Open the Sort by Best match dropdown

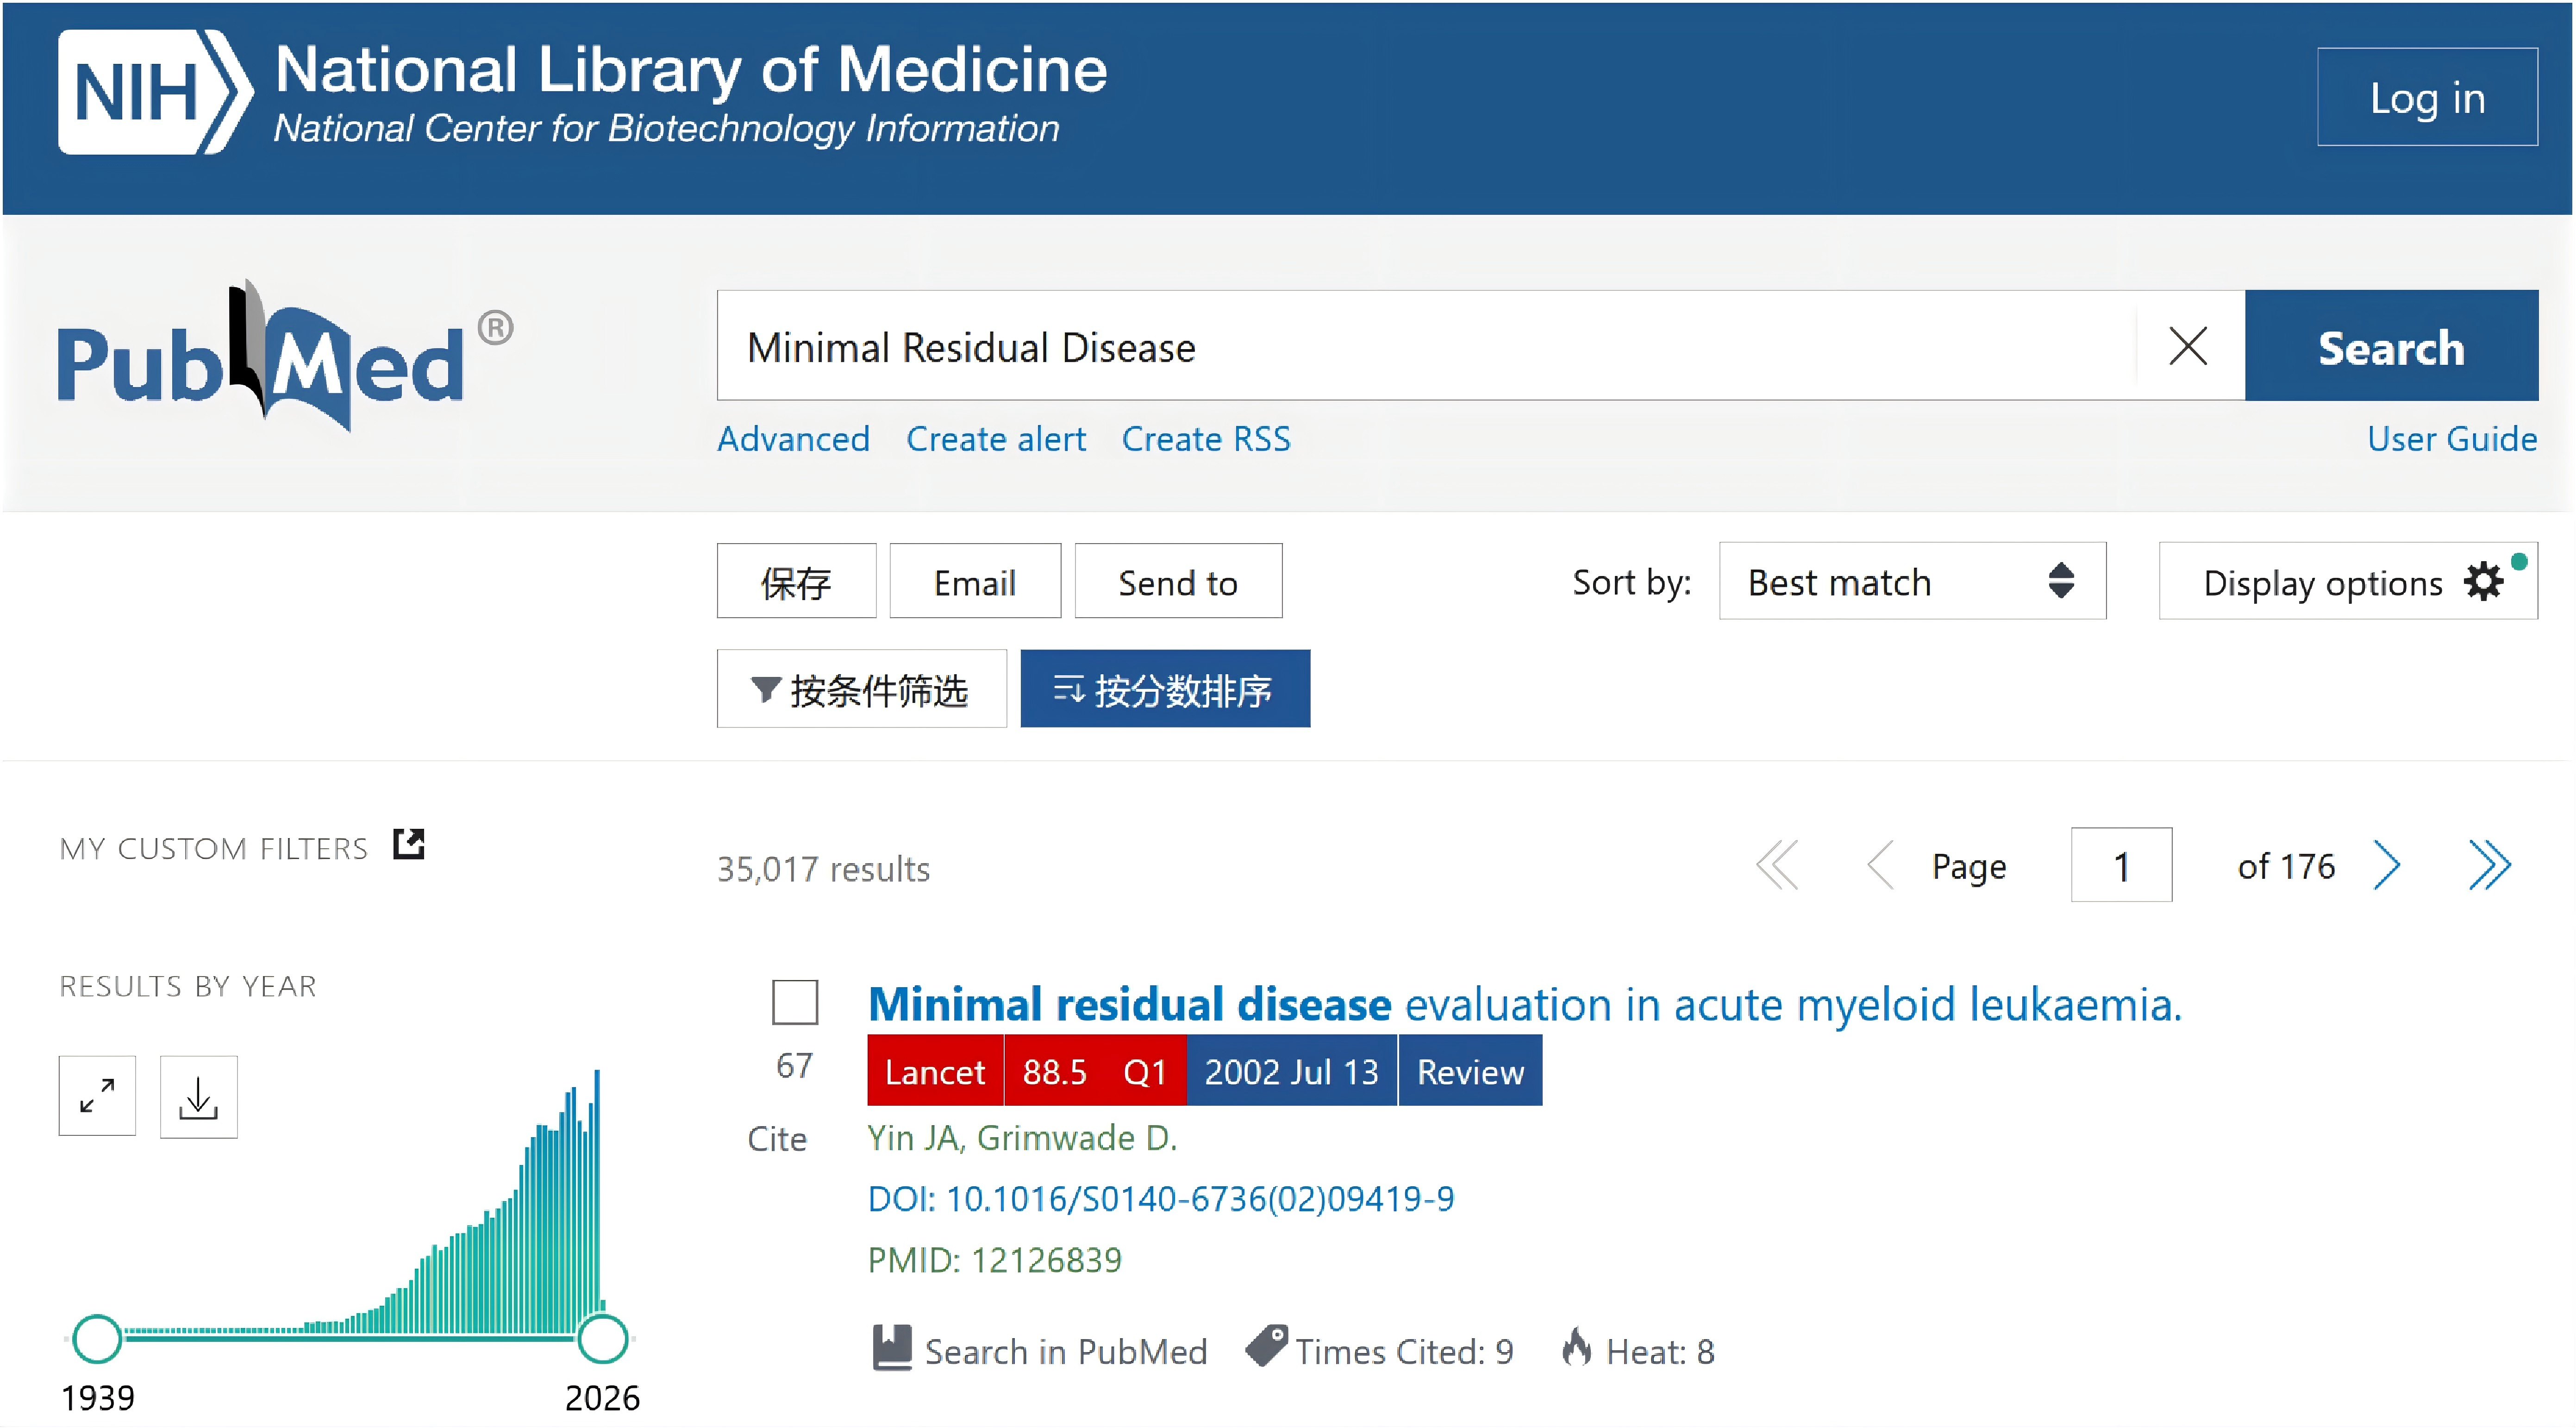[1911, 581]
